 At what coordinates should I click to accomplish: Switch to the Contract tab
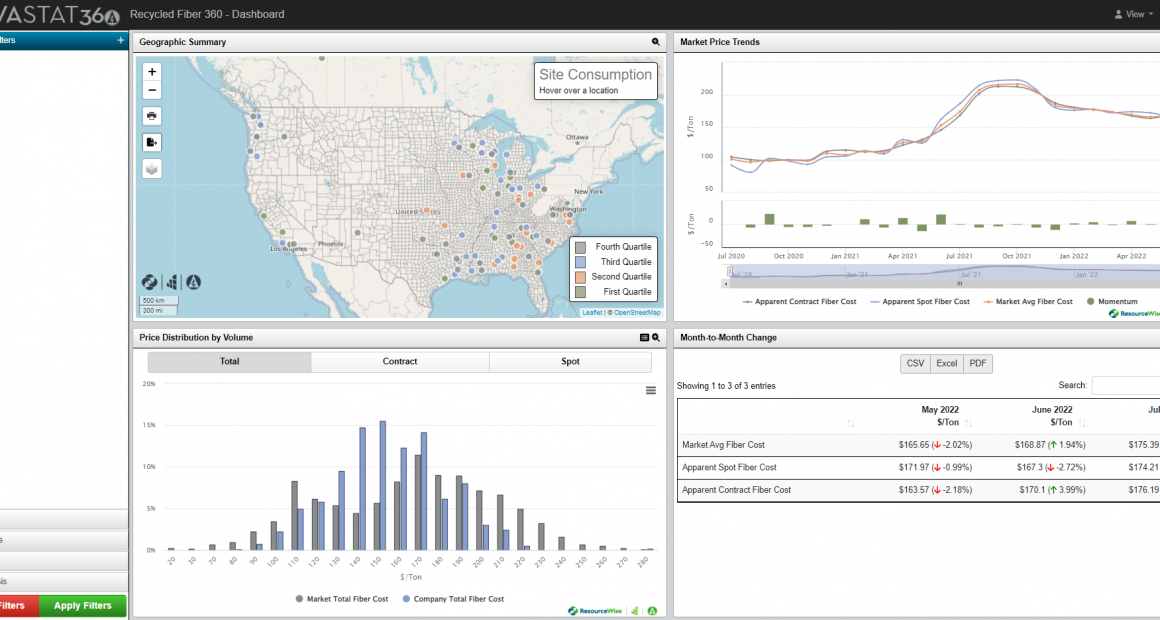(400, 362)
